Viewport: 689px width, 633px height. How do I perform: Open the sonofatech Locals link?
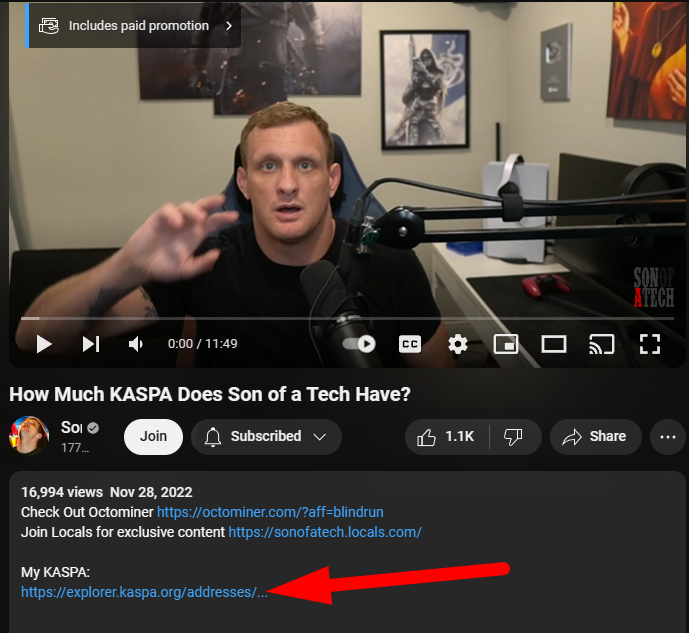pos(325,532)
